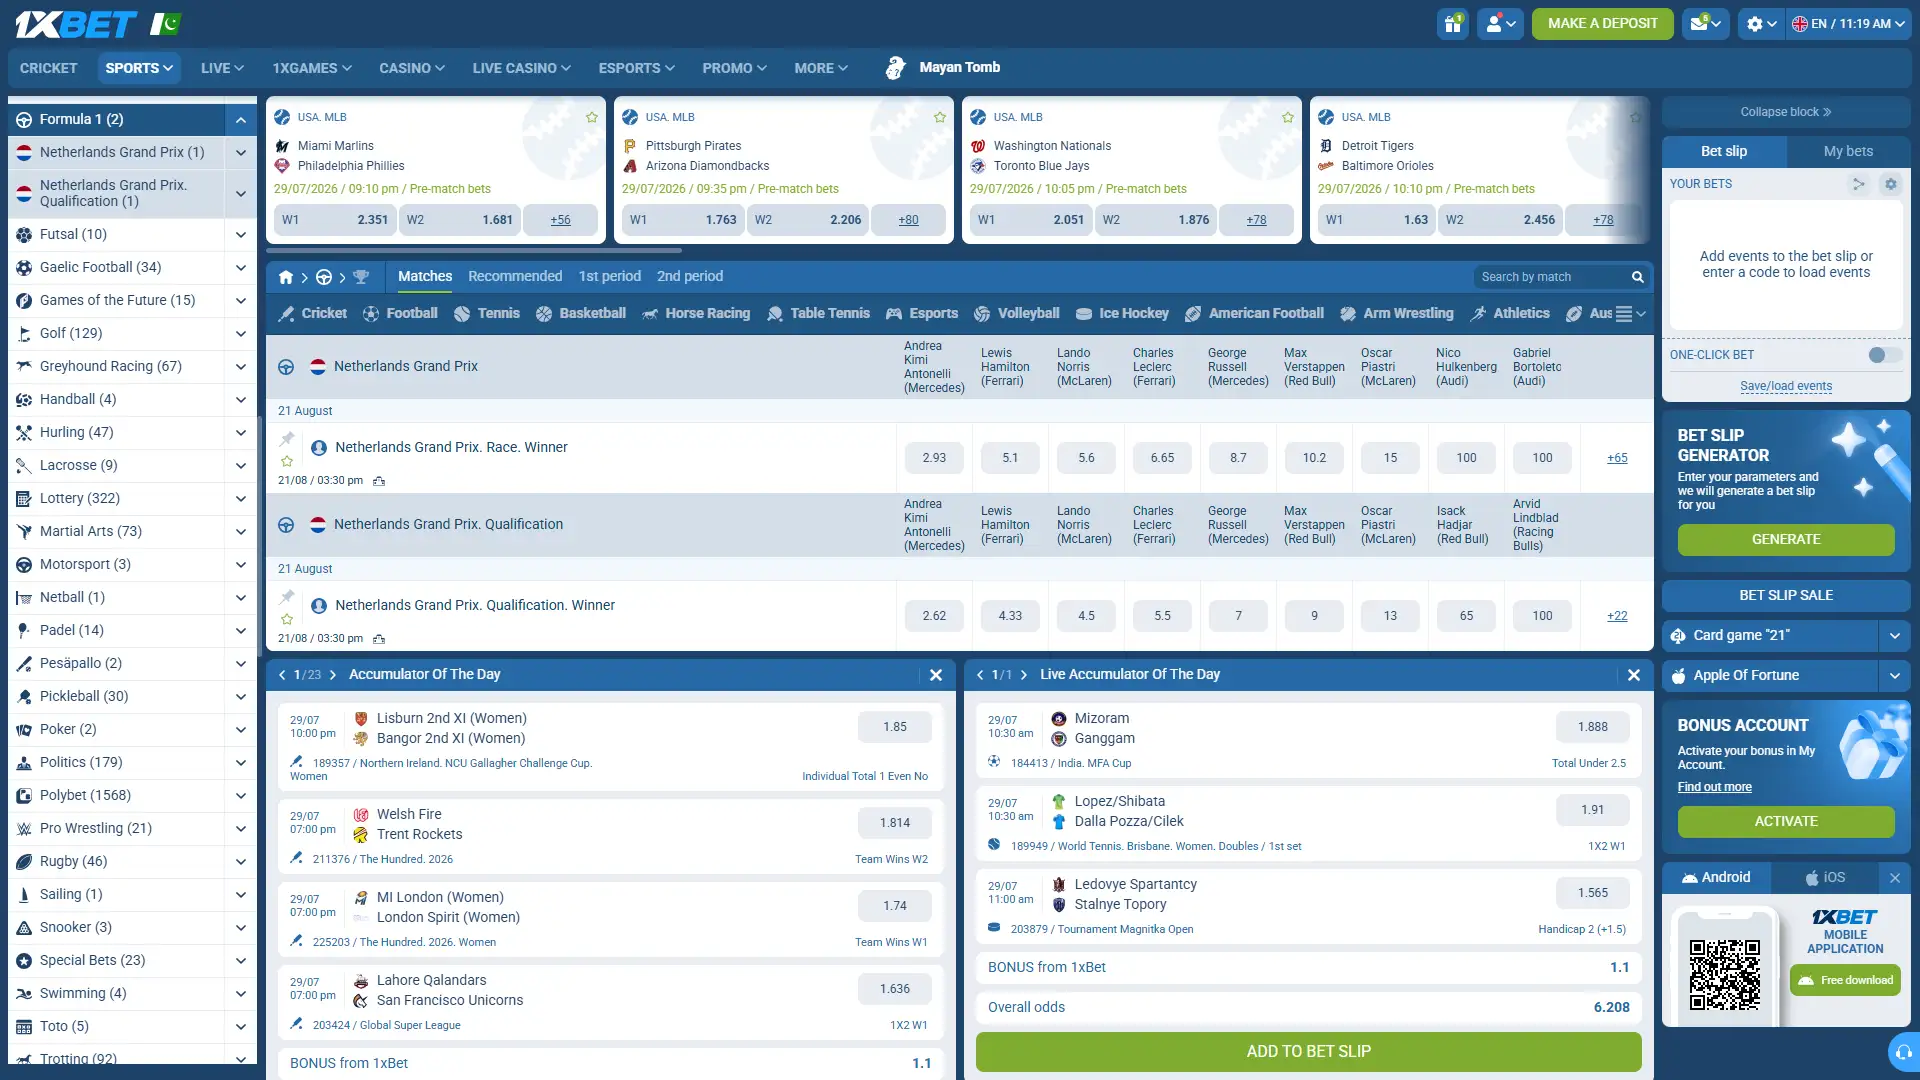Click the Free download button

pyautogui.click(x=1845, y=981)
